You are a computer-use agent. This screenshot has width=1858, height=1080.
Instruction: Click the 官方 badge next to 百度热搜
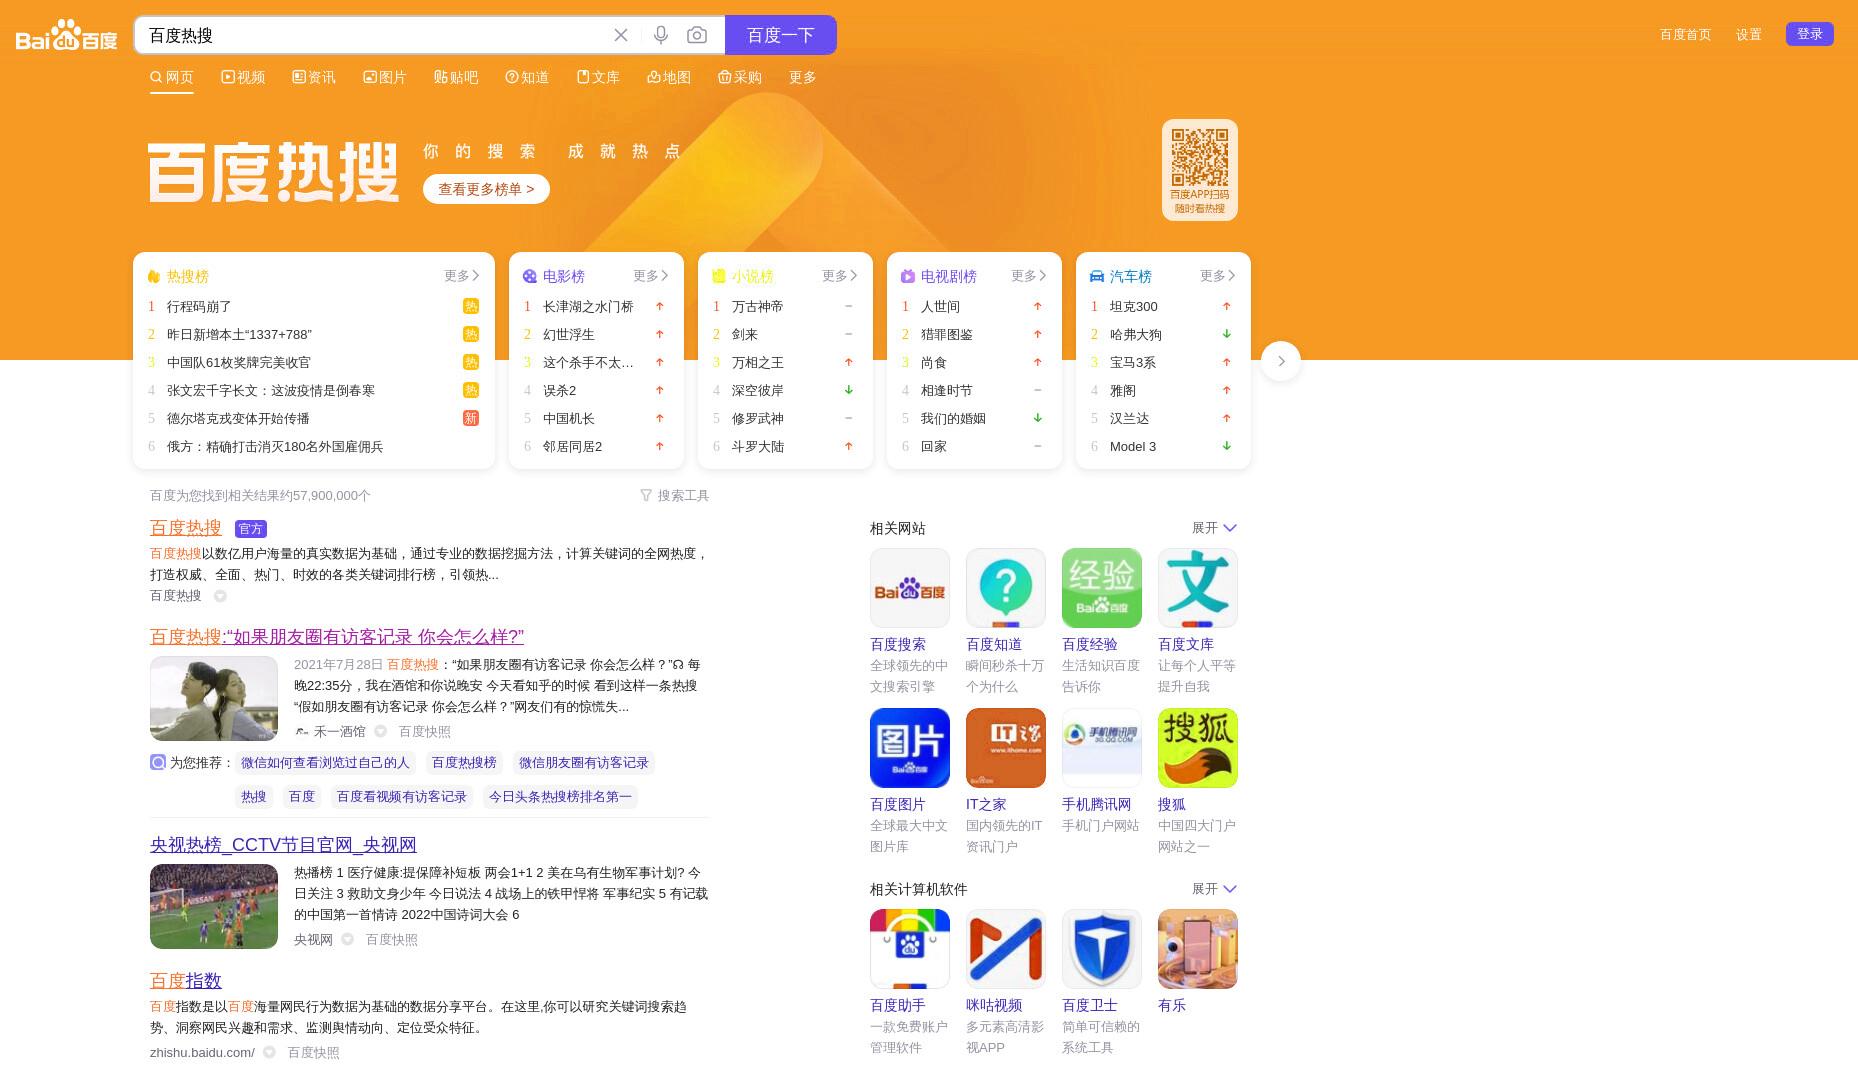(251, 529)
